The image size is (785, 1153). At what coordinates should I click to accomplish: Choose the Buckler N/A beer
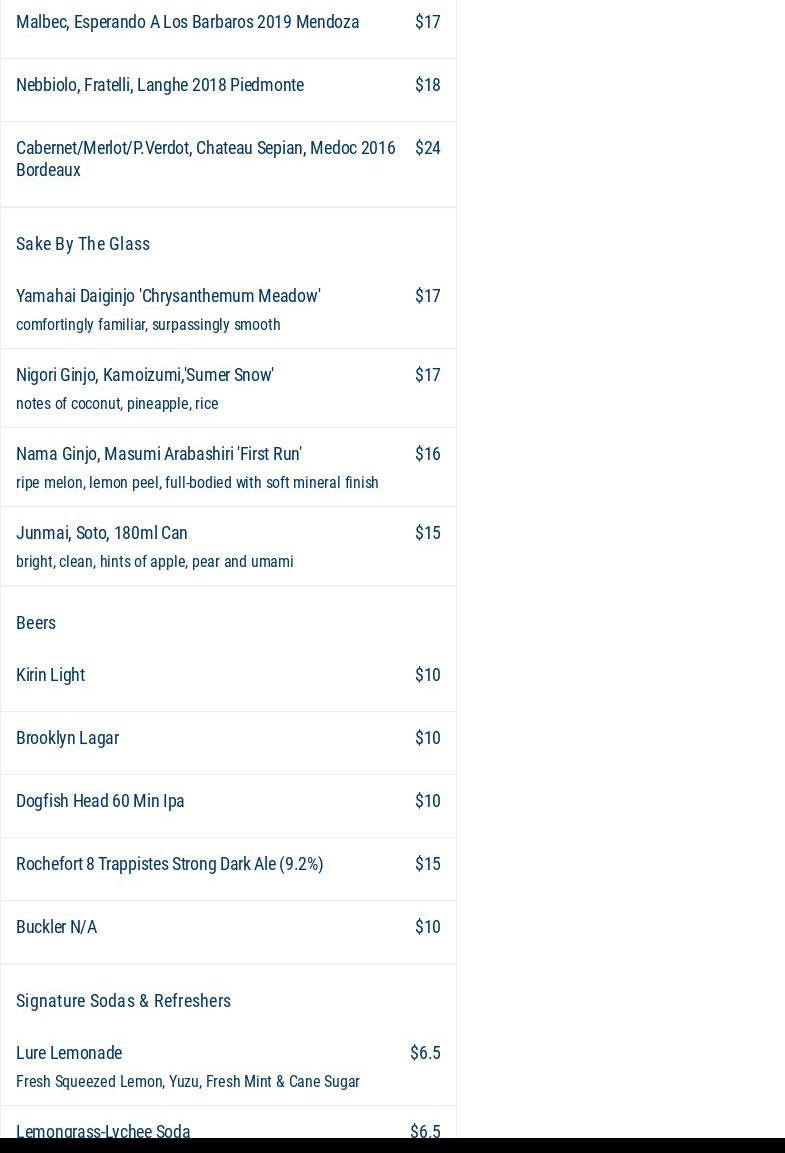[x=57, y=927]
